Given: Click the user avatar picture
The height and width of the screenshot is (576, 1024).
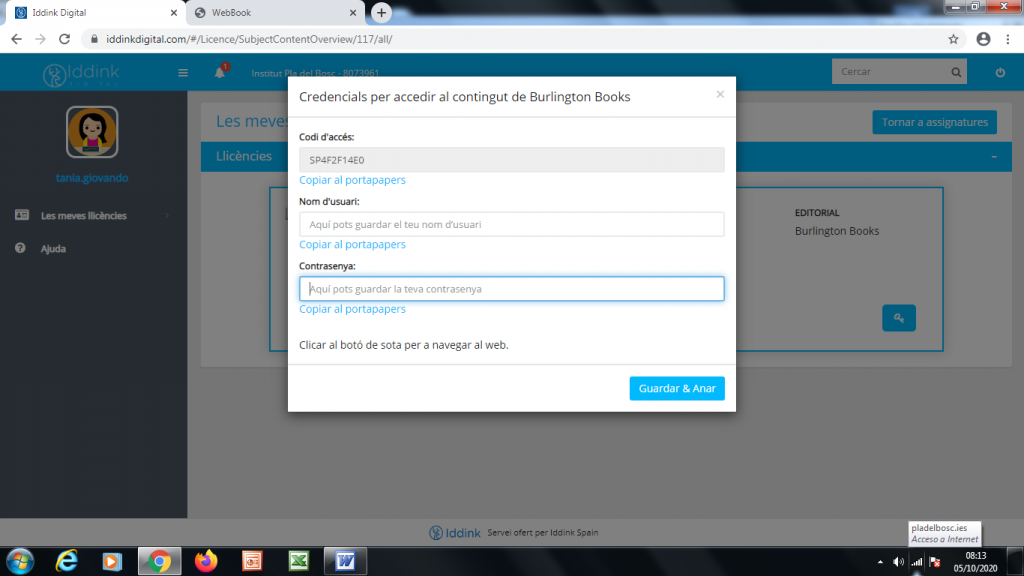Looking at the screenshot, I should pyautogui.click(x=93, y=133).
